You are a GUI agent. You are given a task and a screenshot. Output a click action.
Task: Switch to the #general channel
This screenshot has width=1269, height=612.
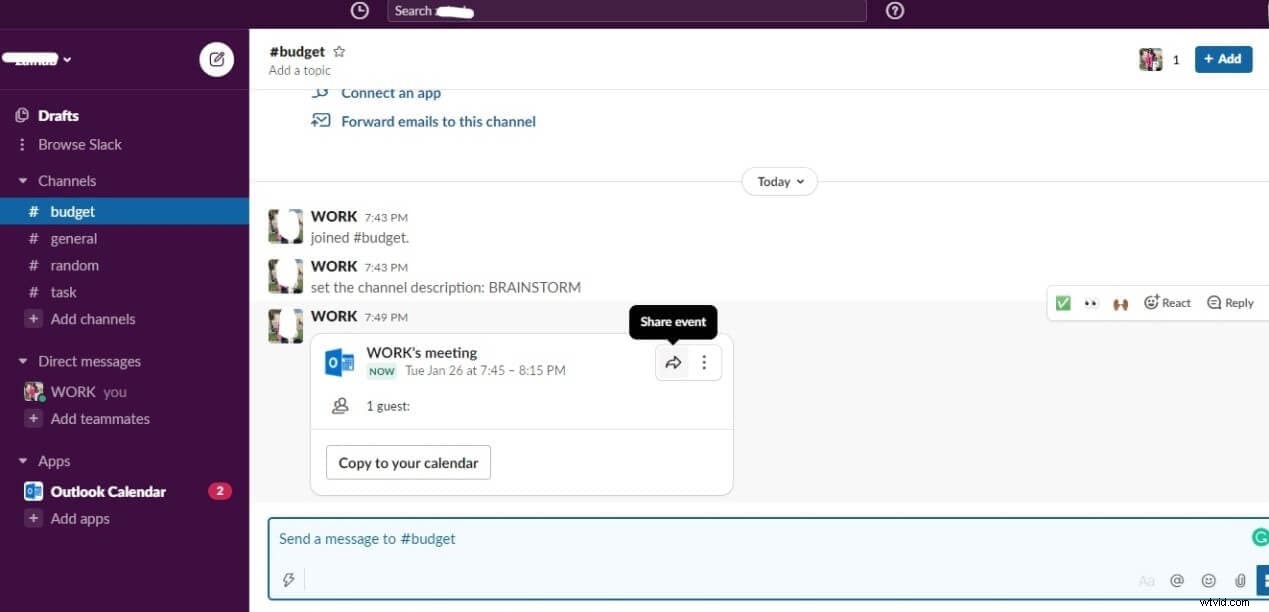(74, 238)
